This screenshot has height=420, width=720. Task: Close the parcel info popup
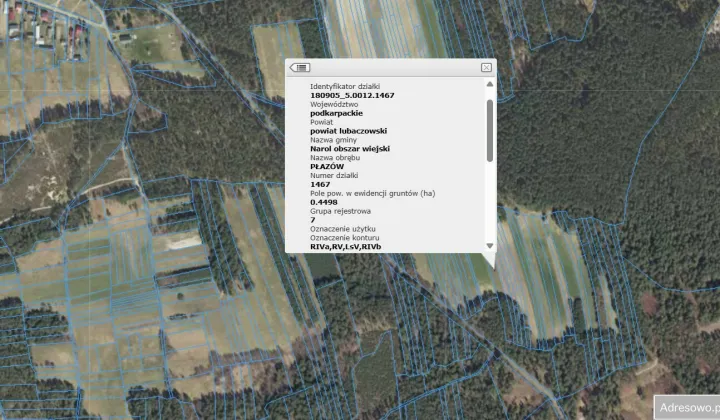click(486, 67)
